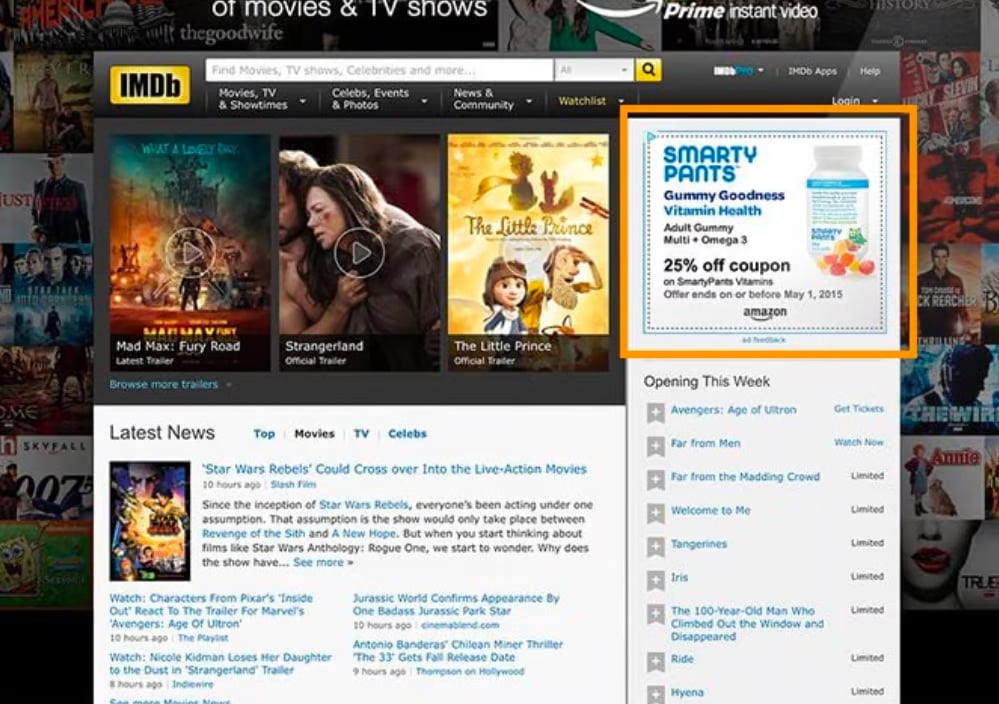Open the Star Wars Rebels news thumbnail
Screen dimensions: 999x704
coord(150,521)
